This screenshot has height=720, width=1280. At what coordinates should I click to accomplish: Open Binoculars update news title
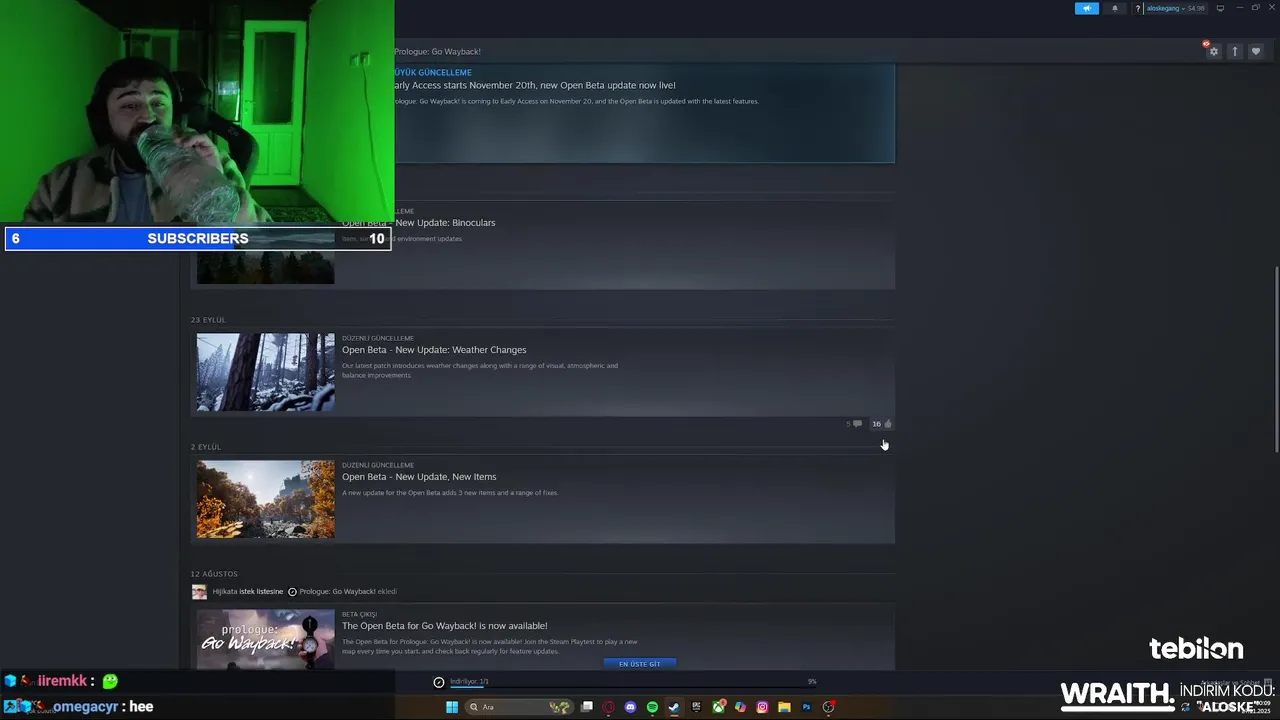click(x=418, y=223)
